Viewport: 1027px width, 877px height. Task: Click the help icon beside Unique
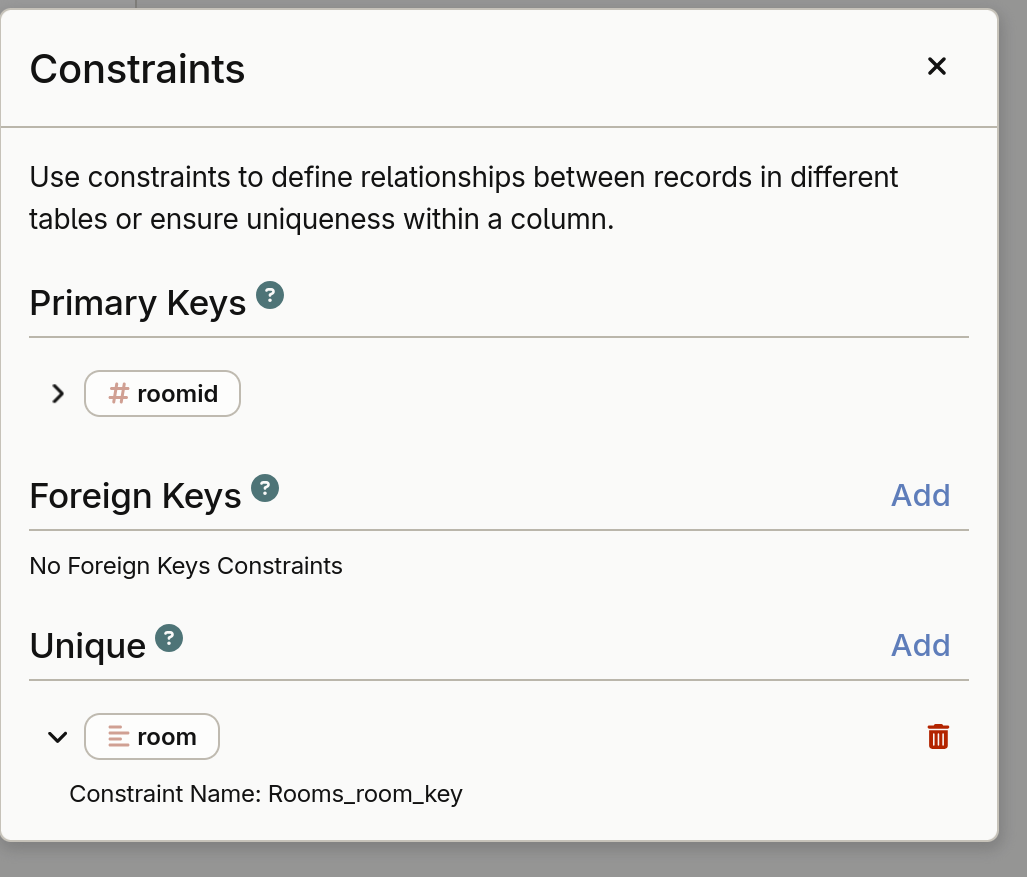pos(169,638)
